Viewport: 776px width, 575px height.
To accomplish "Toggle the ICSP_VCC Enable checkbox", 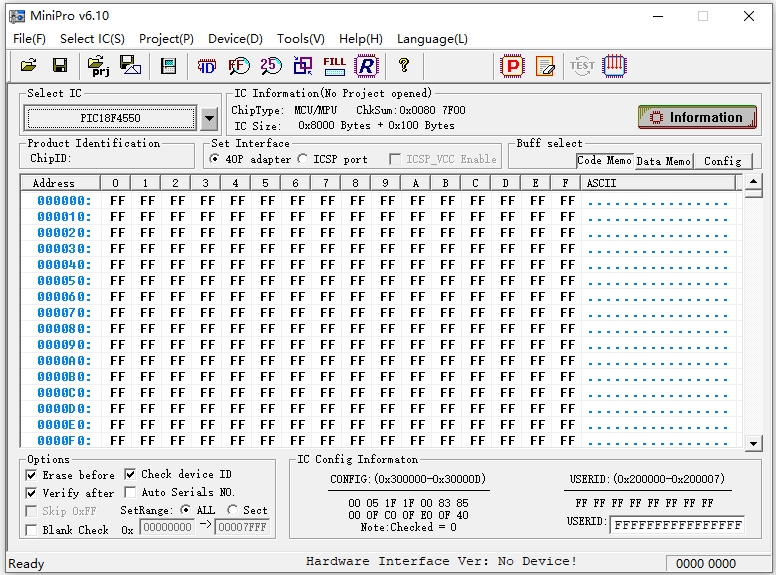I will coord(395,159).
